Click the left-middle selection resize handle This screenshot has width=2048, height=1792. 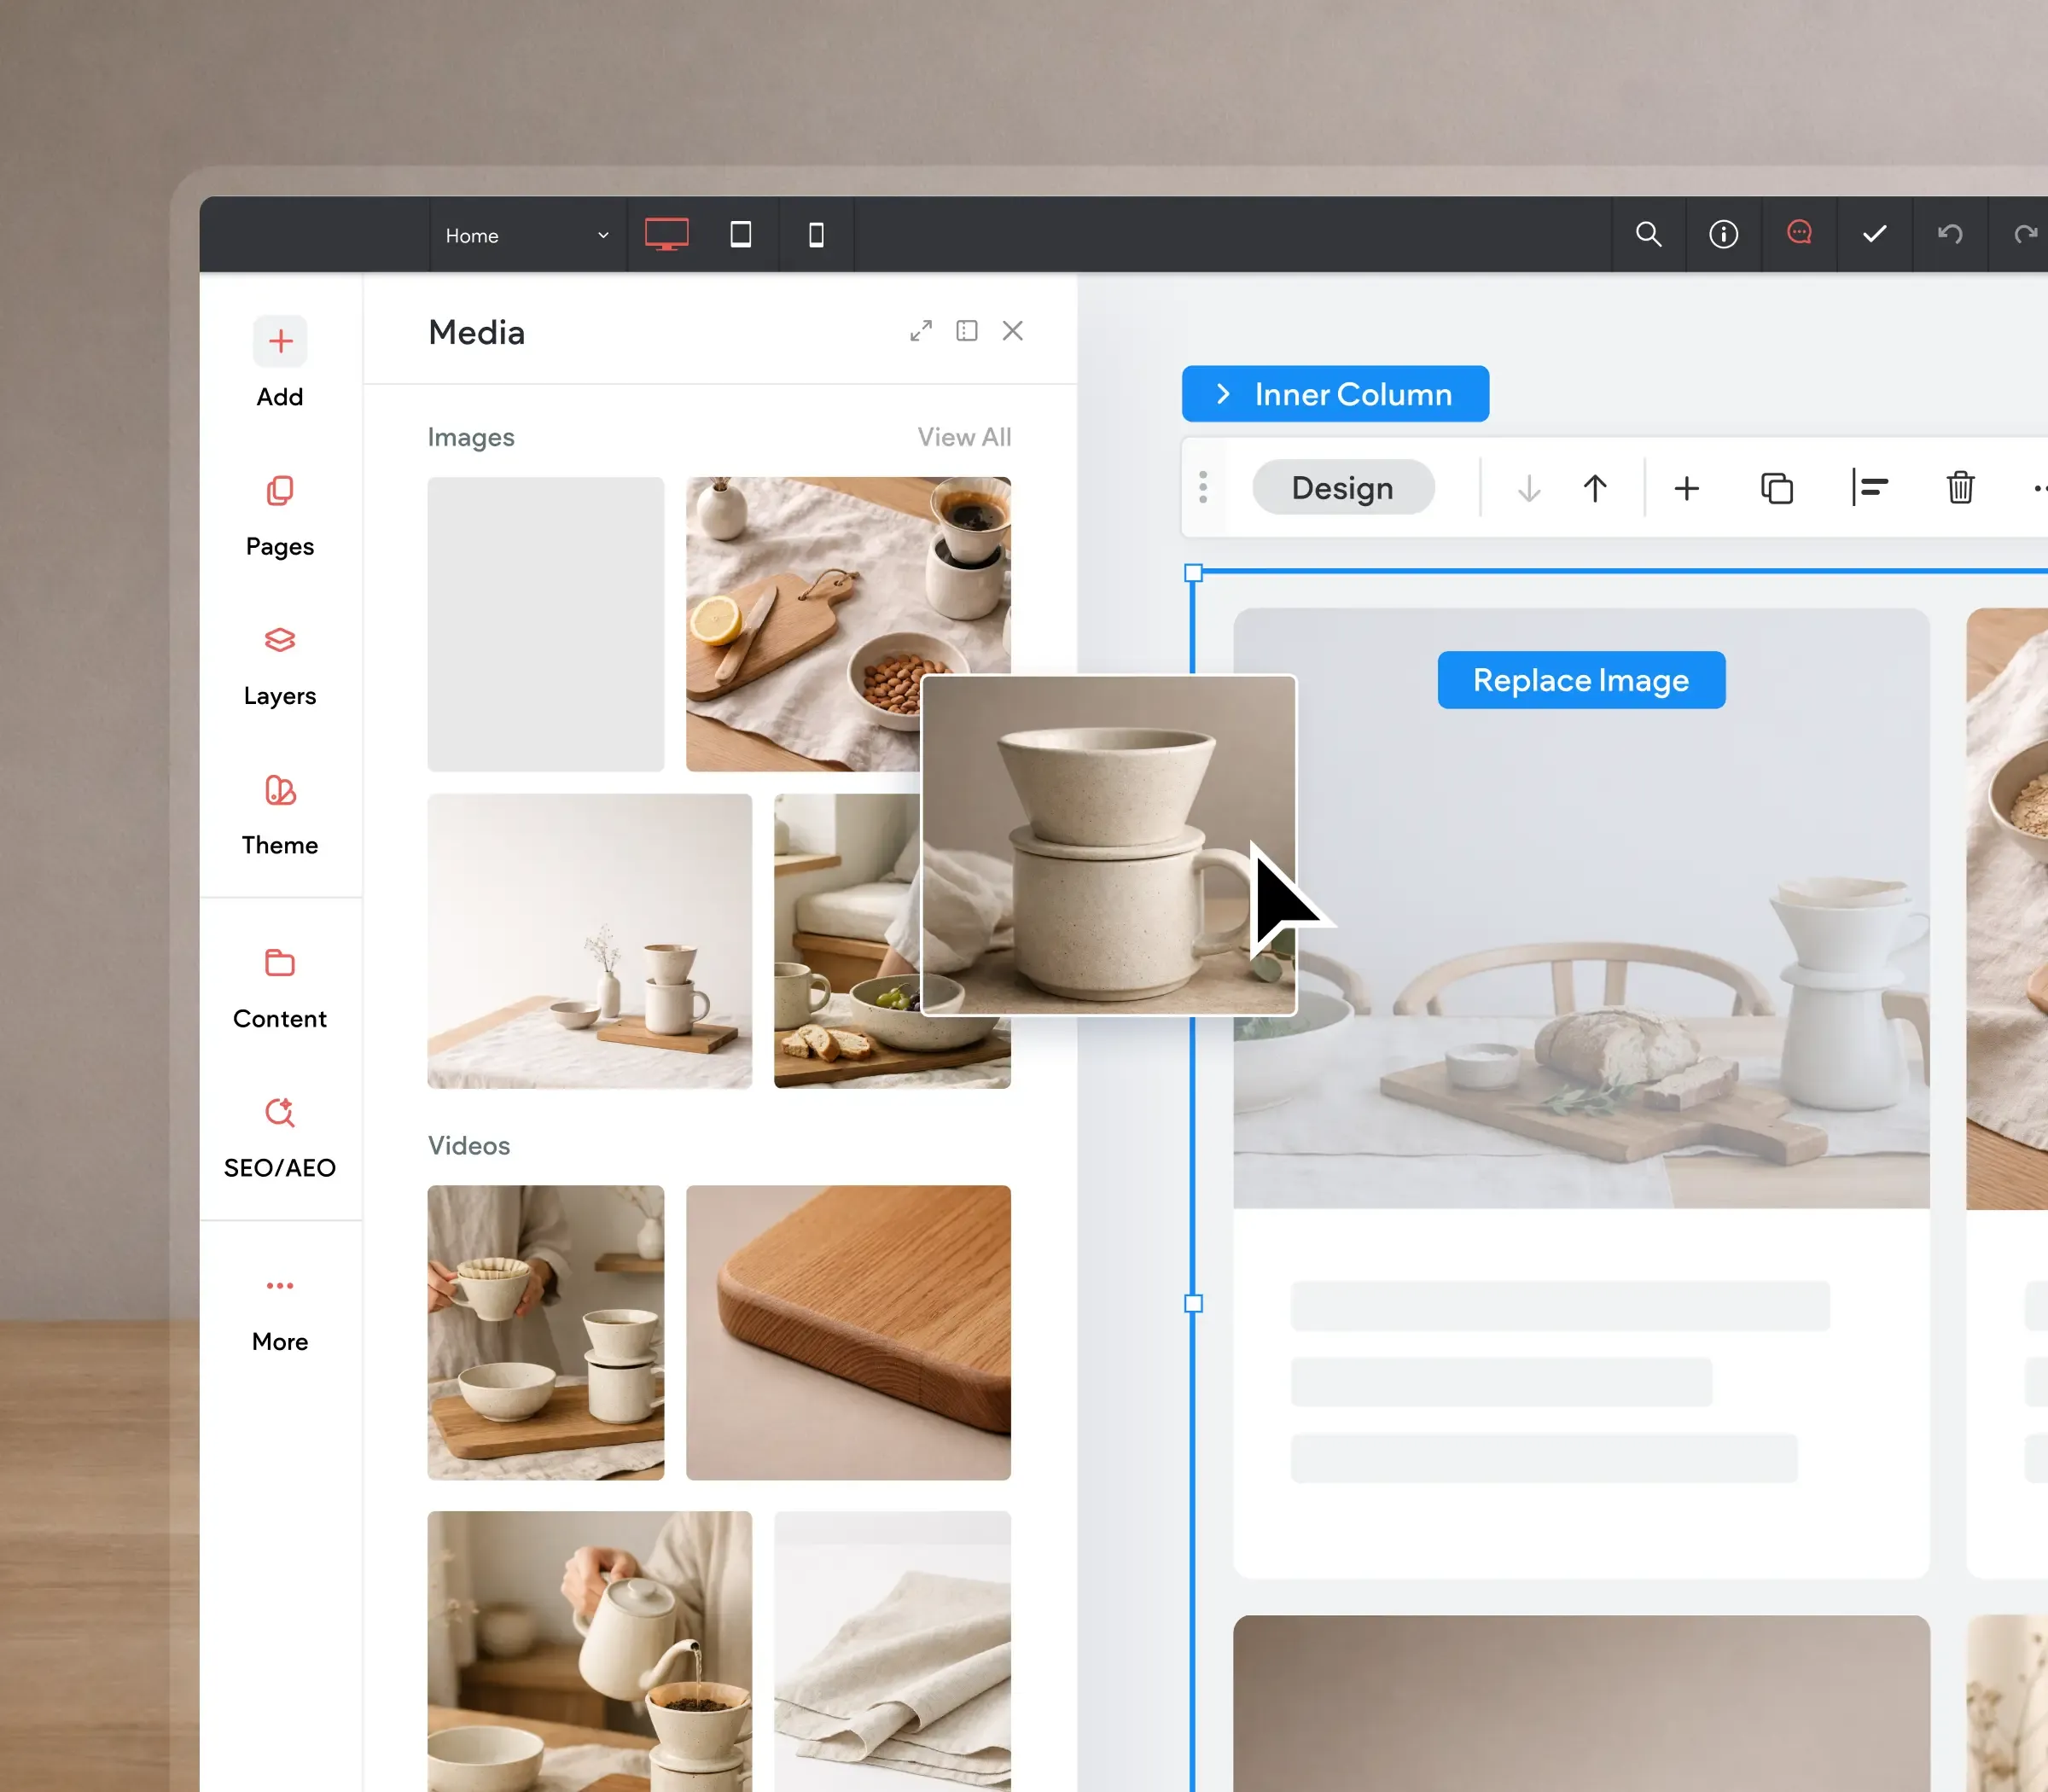(x=1193, y=1303)
